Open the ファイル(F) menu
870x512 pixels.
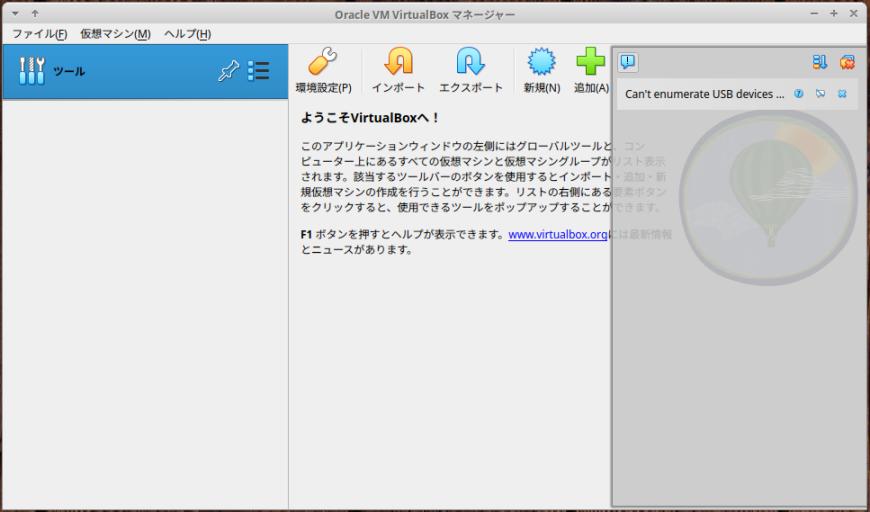click(x=40, y=34)
